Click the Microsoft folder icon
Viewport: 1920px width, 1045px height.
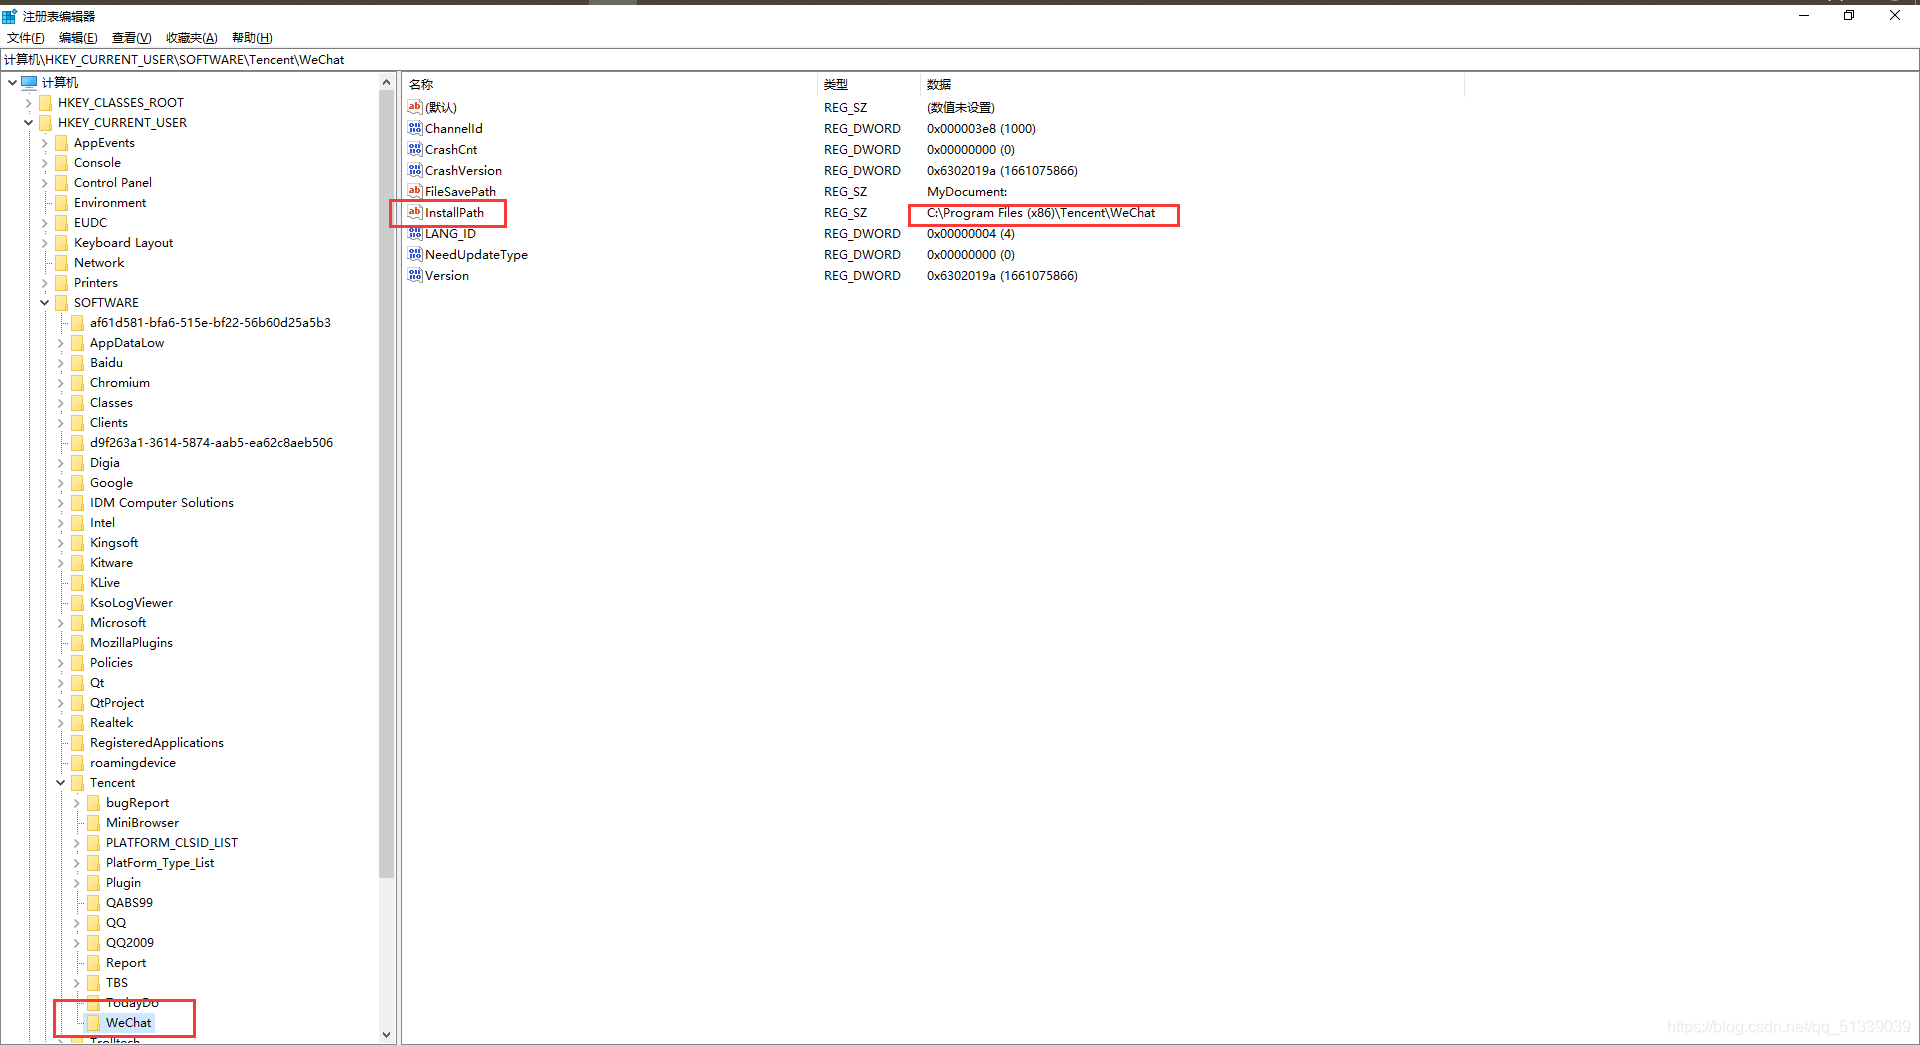coord(77,622)
